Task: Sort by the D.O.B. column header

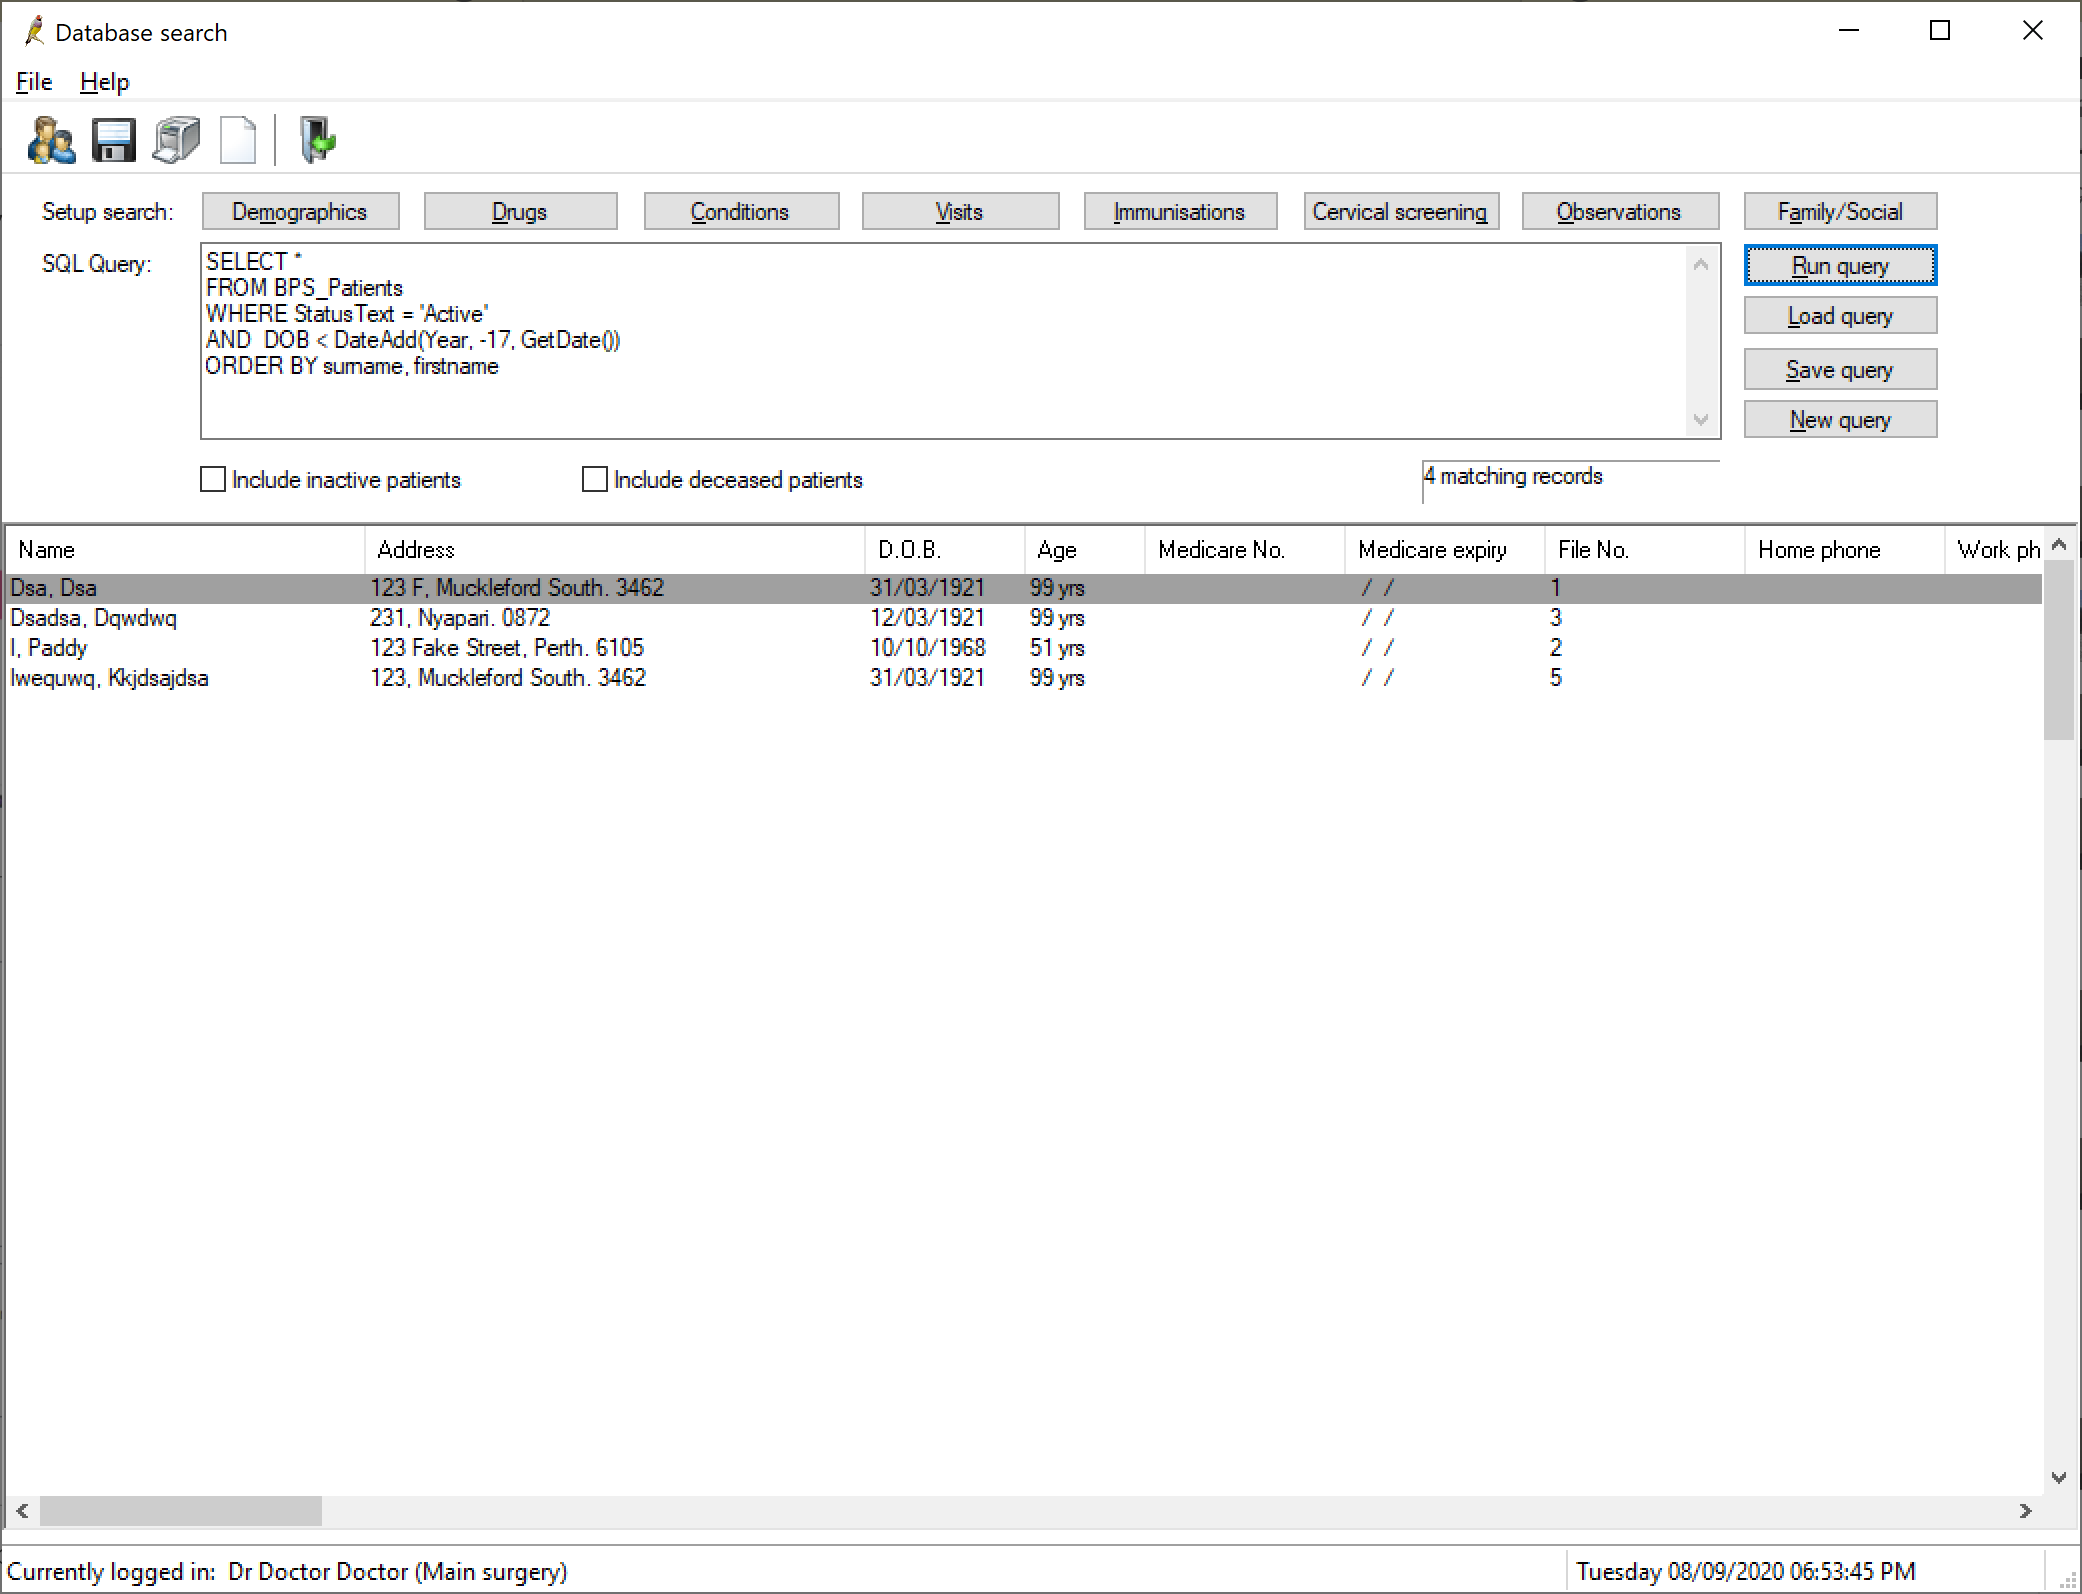Action: tap(945, 550)
